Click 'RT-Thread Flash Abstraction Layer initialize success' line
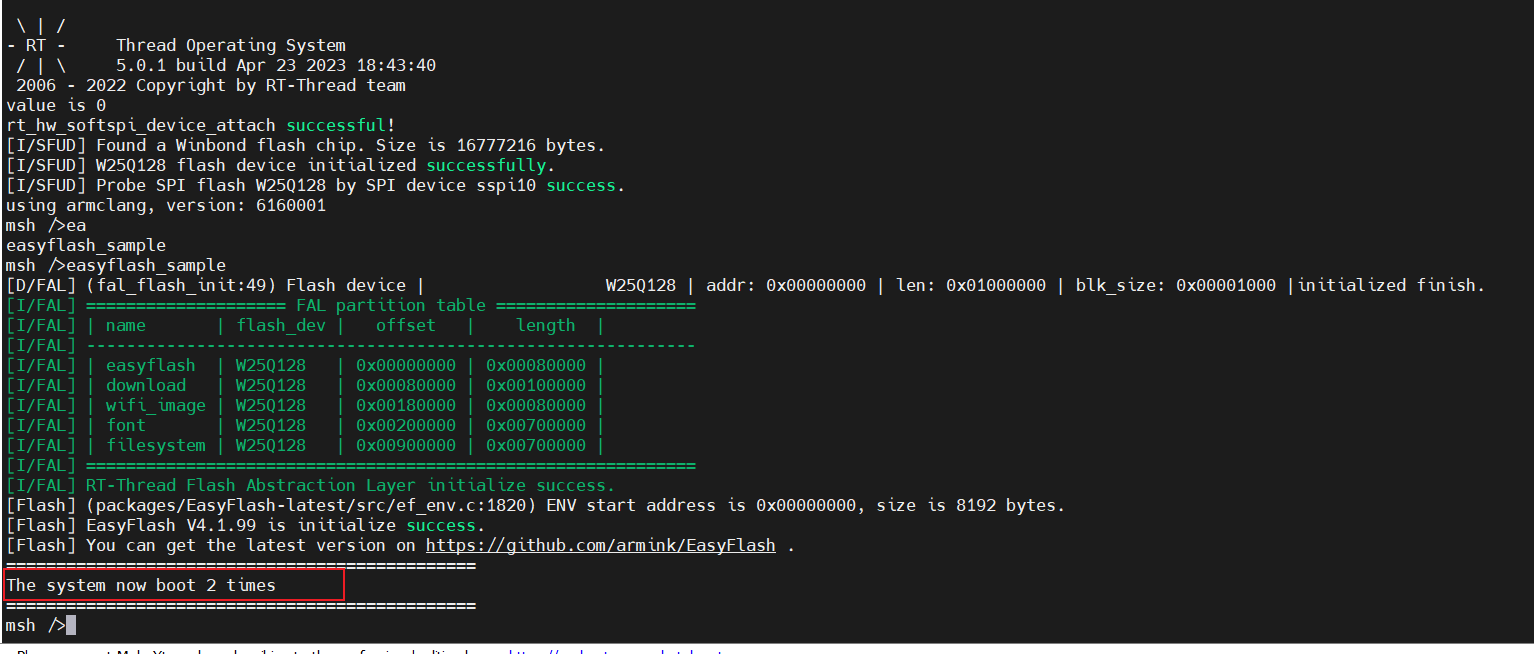The image size is (1534, 654). 311,486
